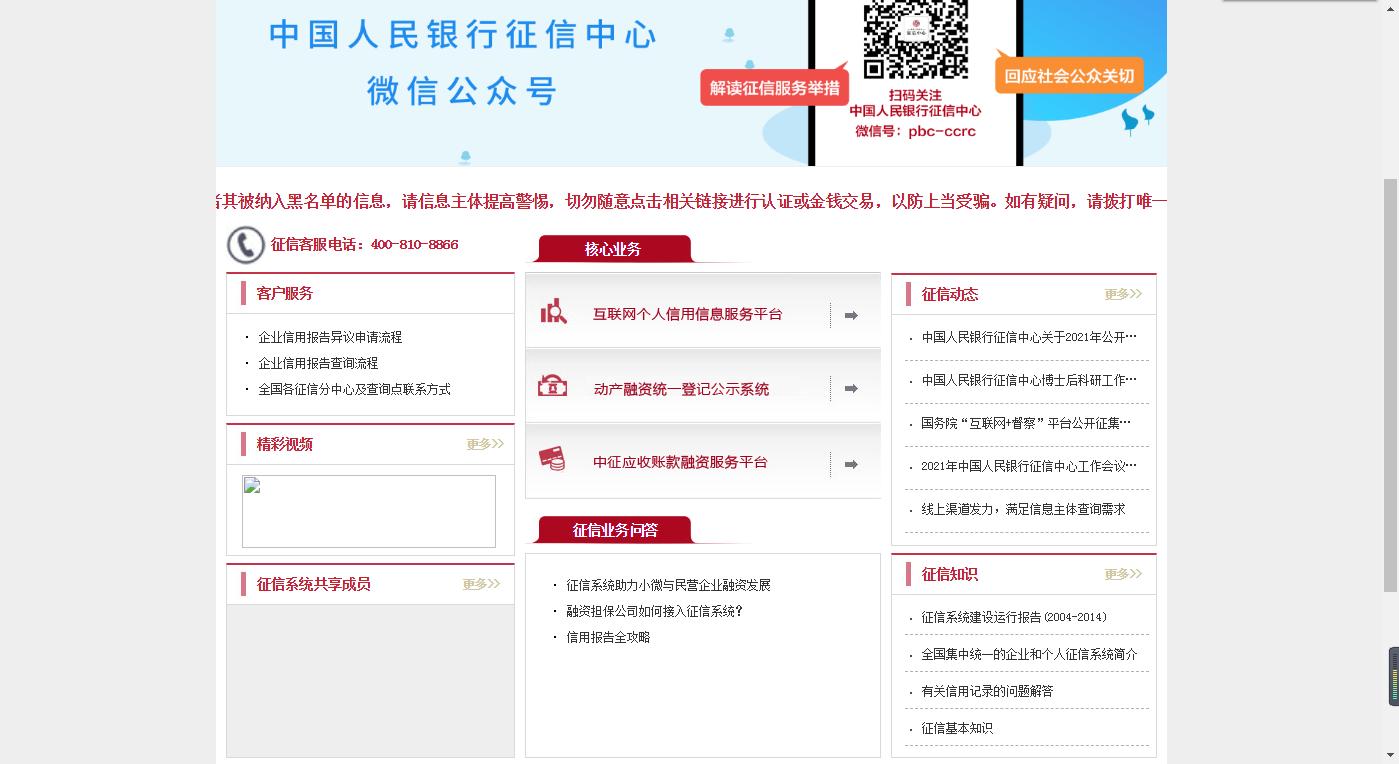Viewport: 1399px width, 764px height.
Task: Open 互联网个人信用信息服务平台 text link
Action: [x=688, y=314]
